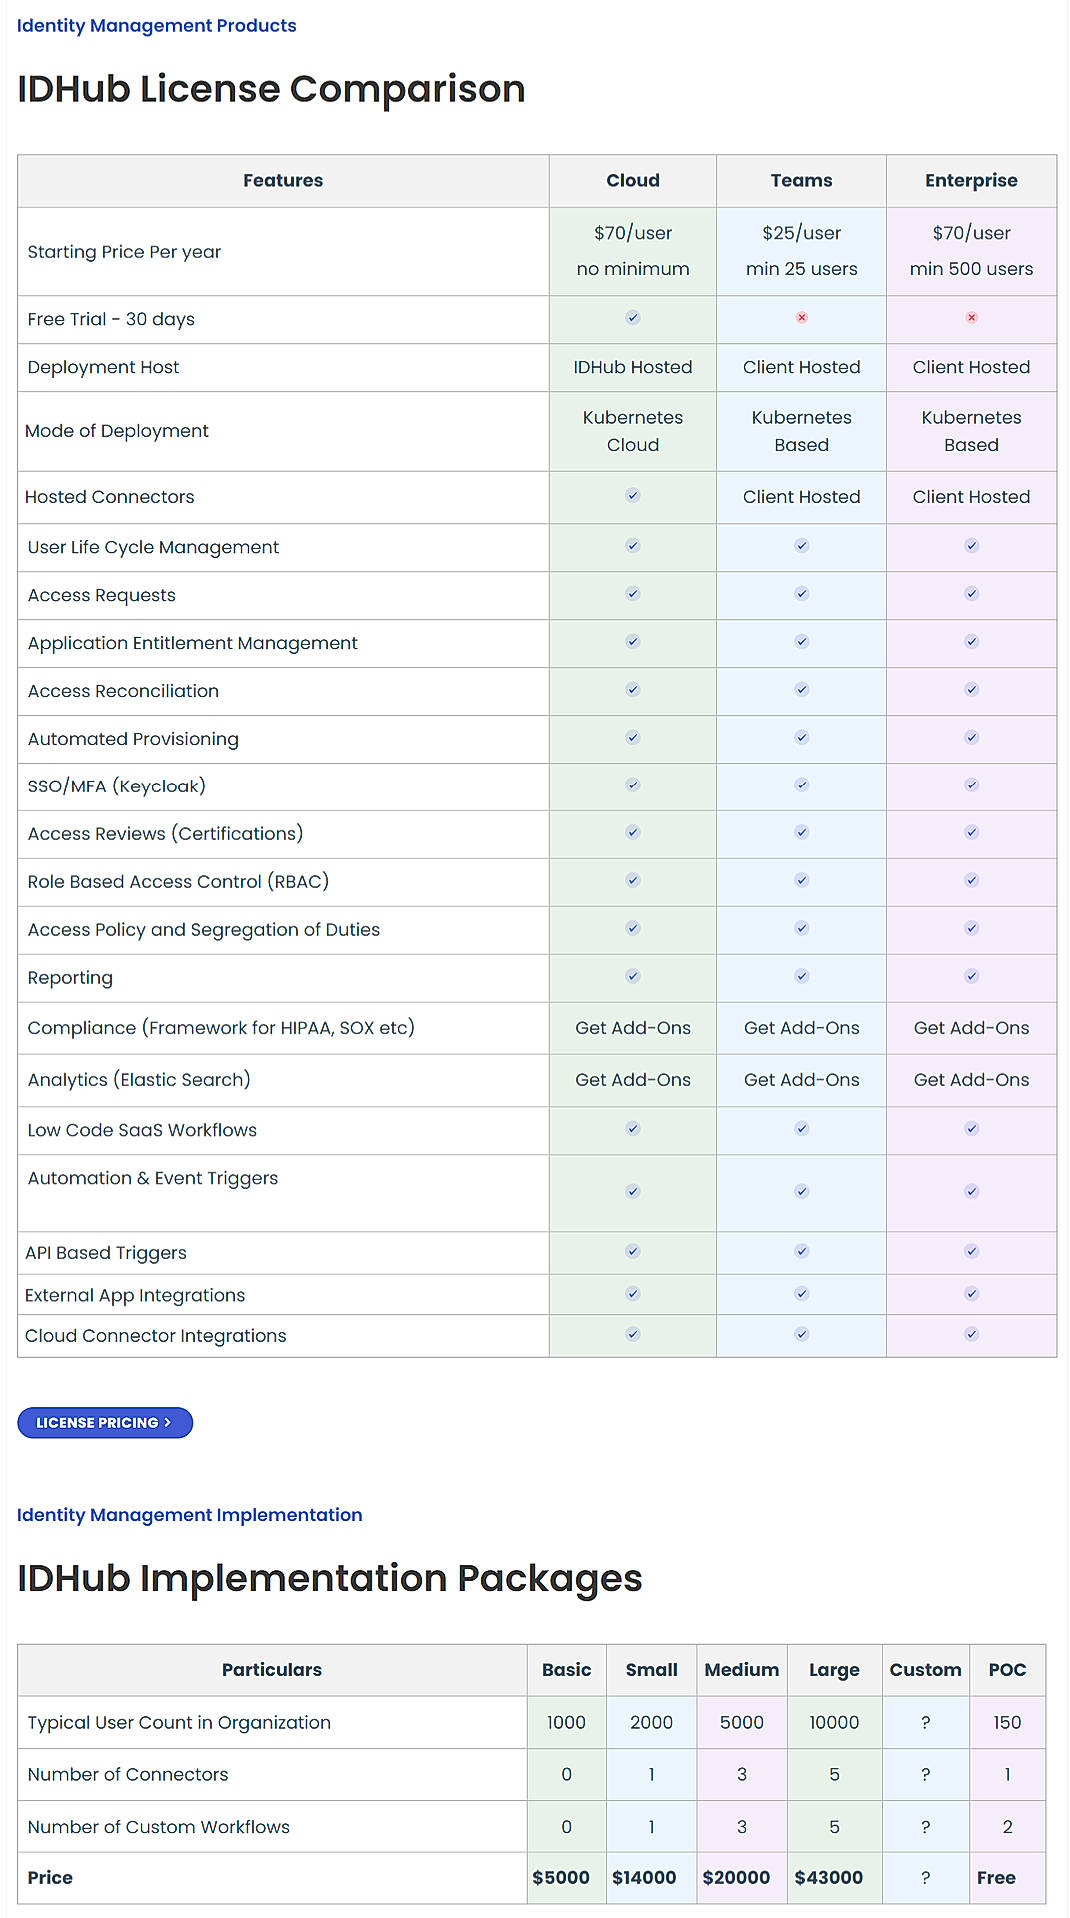Select the Enterprise column header
Screen dimensions: 1070x1918
(971, 181)
